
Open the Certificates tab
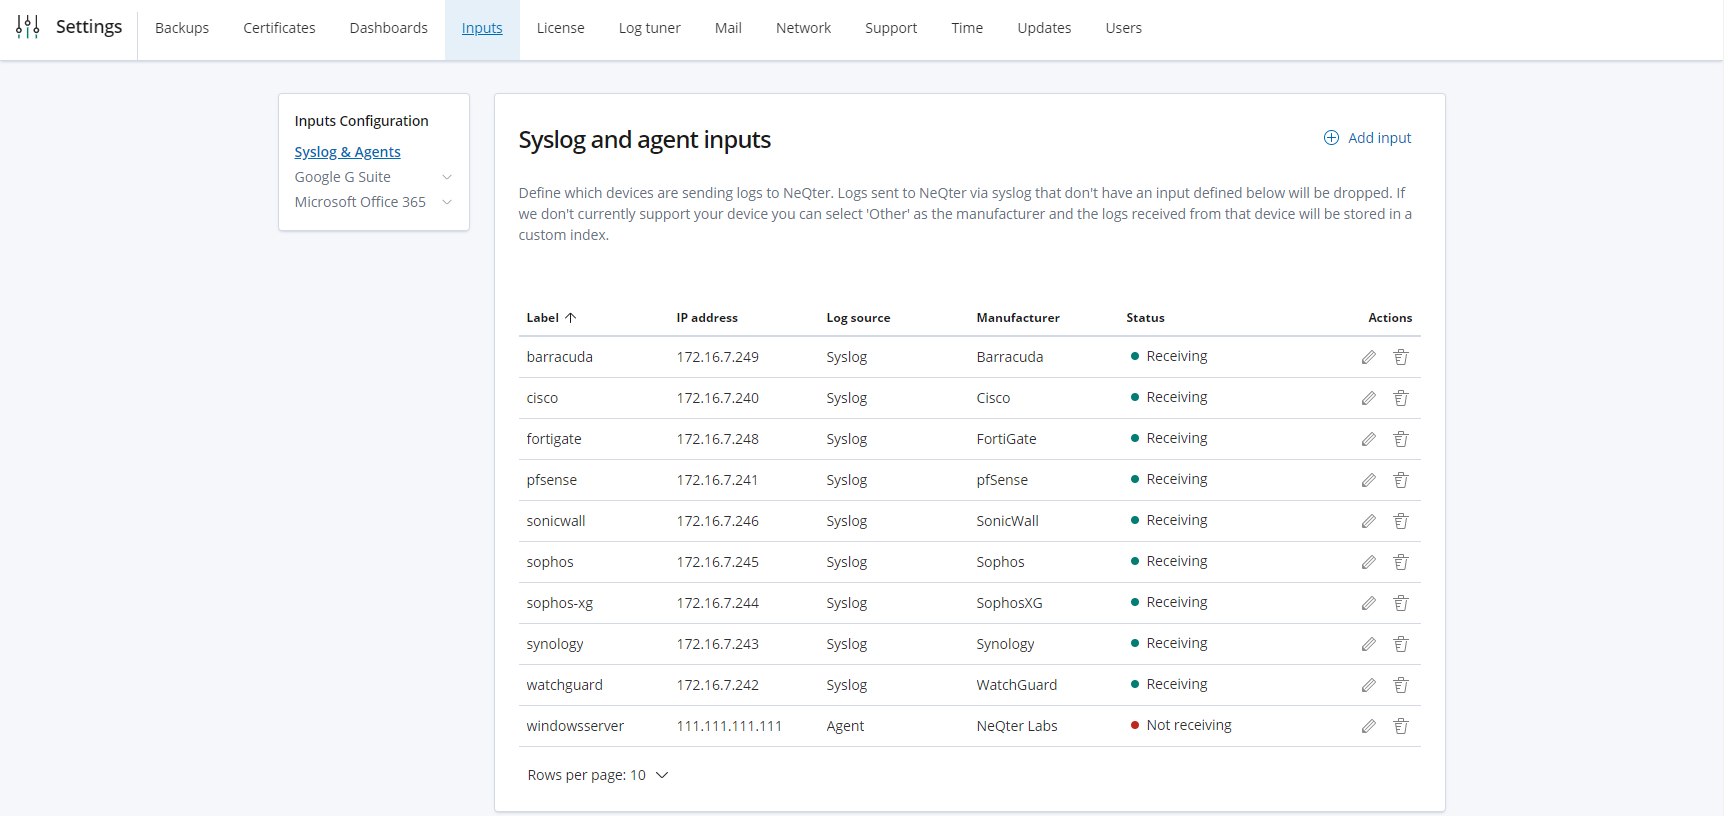coord(279,28)
